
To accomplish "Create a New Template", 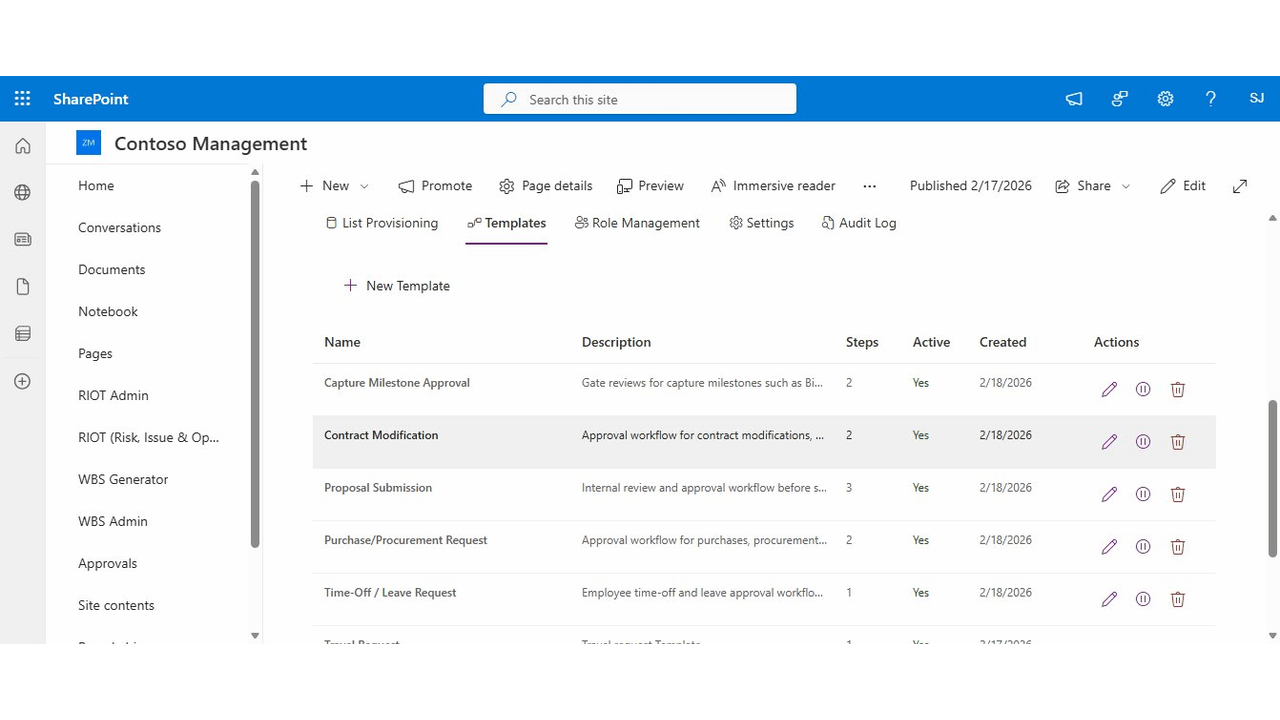I will [396, 285].
